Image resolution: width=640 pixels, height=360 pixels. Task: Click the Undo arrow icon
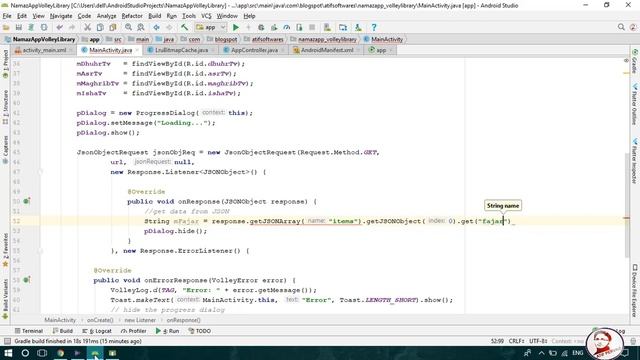point(60,27)
